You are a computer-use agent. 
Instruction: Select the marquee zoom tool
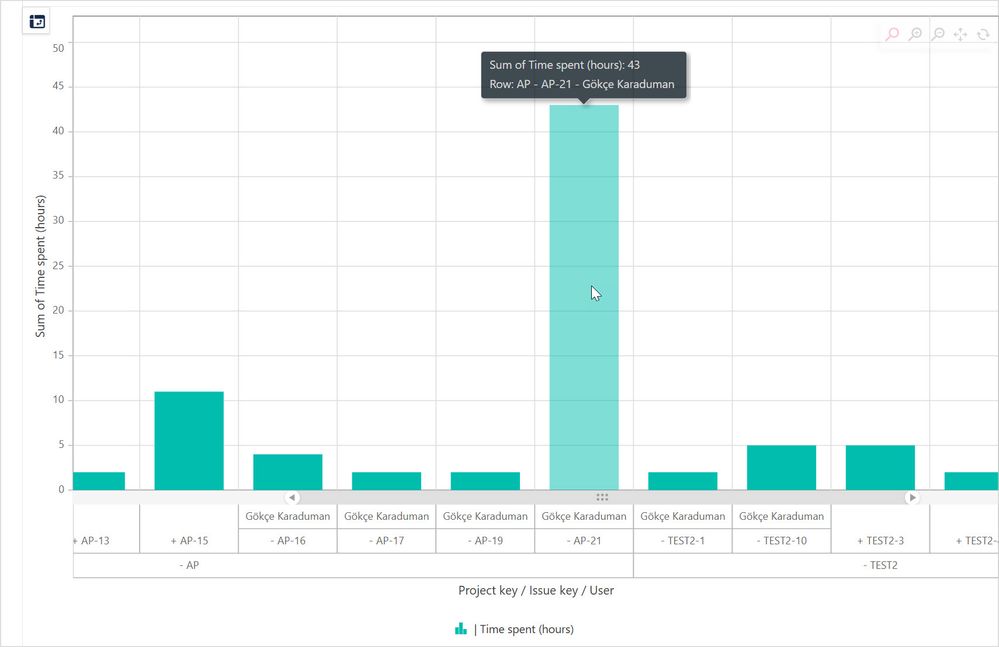(892, 33)
